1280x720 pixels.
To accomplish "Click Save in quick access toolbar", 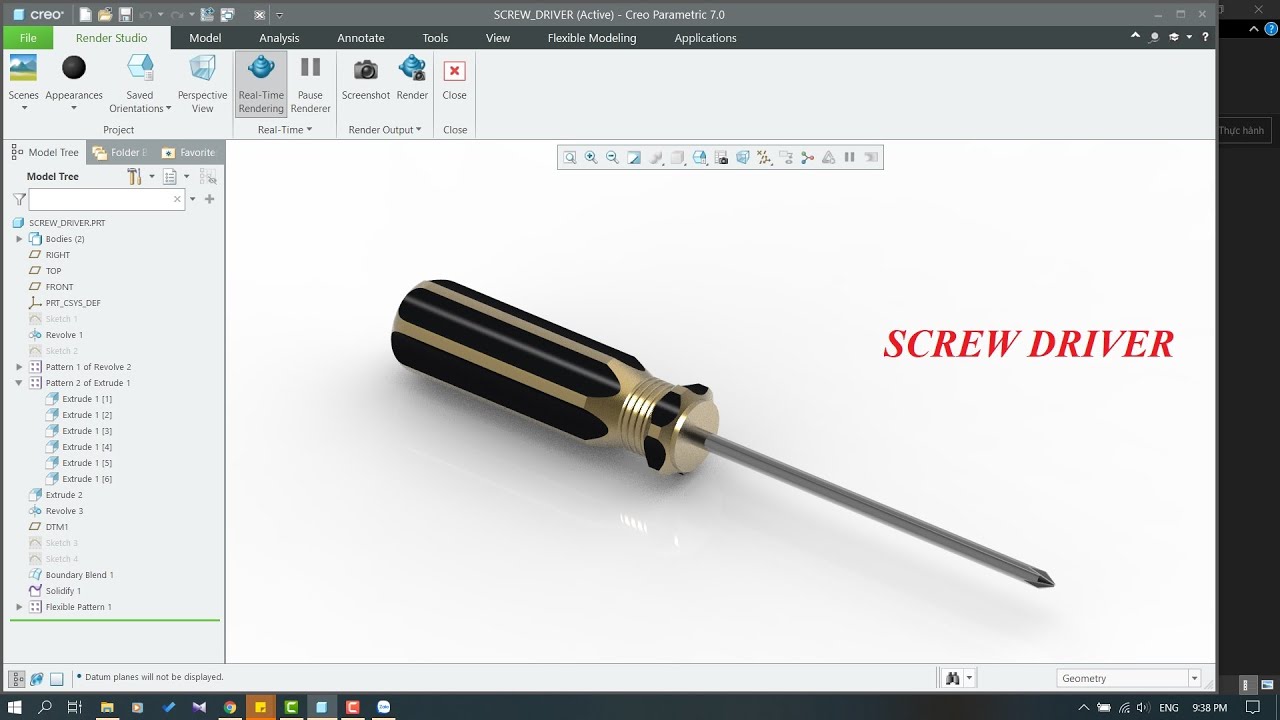I will pos(125,15).
